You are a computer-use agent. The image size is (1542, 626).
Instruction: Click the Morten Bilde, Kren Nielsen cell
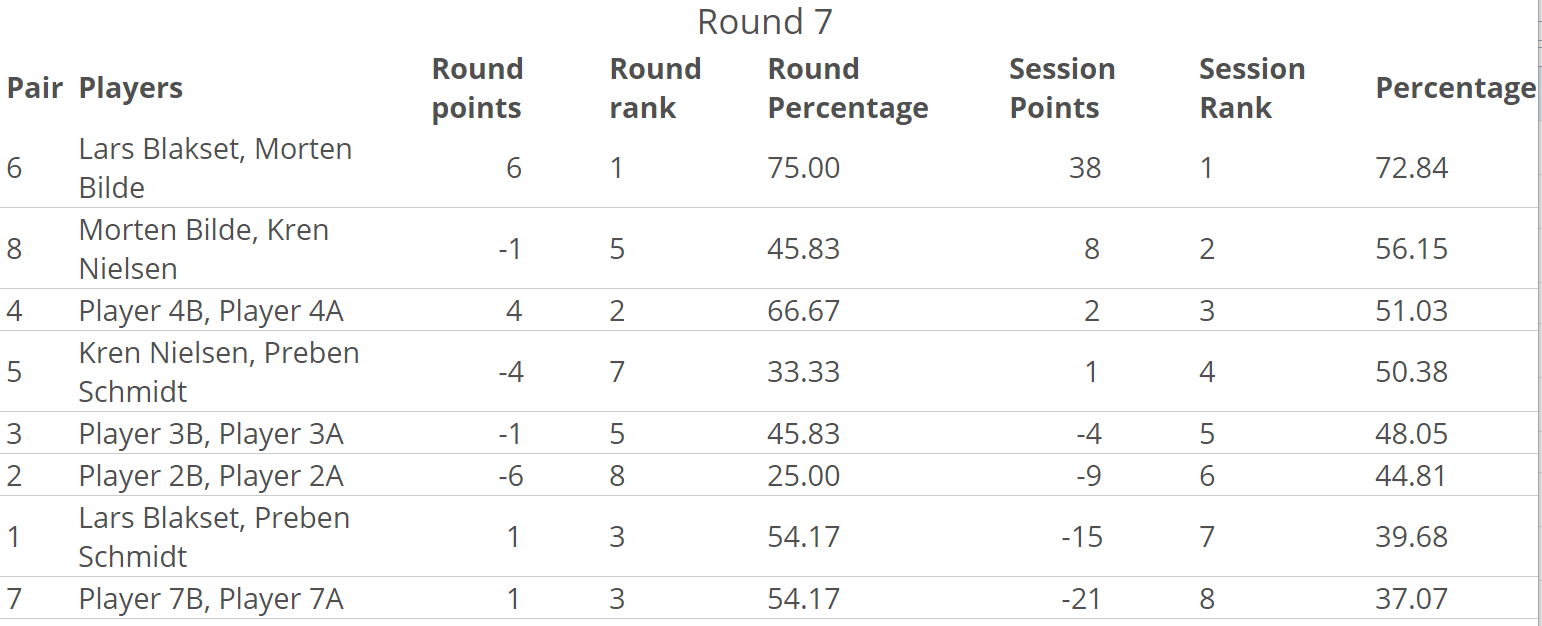(x=203, y=249)
